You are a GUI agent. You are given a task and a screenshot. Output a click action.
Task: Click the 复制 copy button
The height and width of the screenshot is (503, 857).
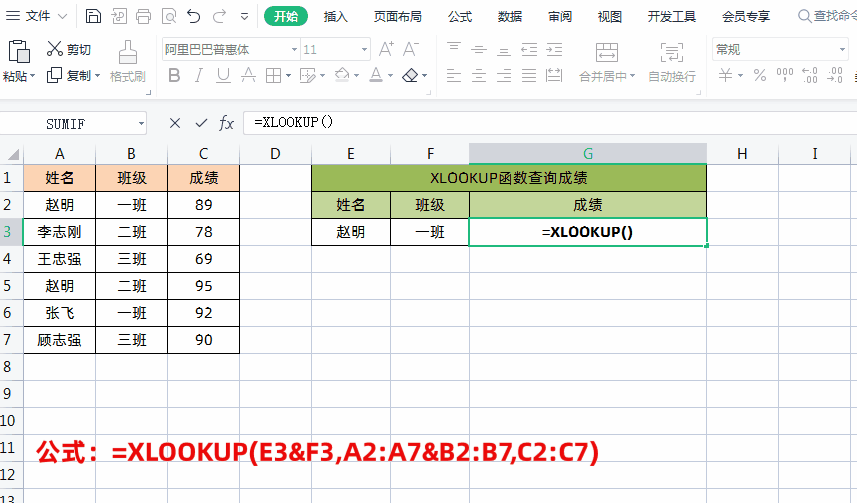coord(69,75)
